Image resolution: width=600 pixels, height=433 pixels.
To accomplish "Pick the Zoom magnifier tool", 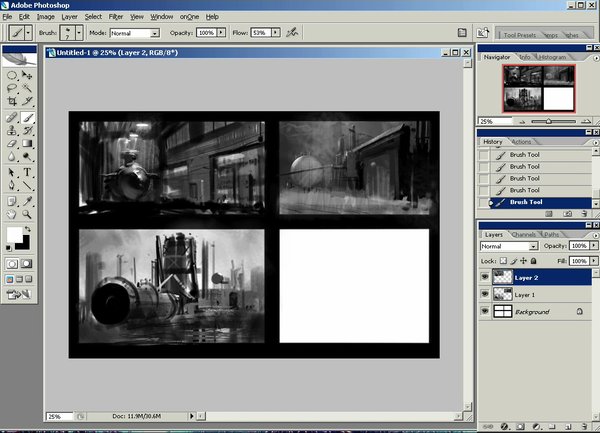I will (28, 214).
